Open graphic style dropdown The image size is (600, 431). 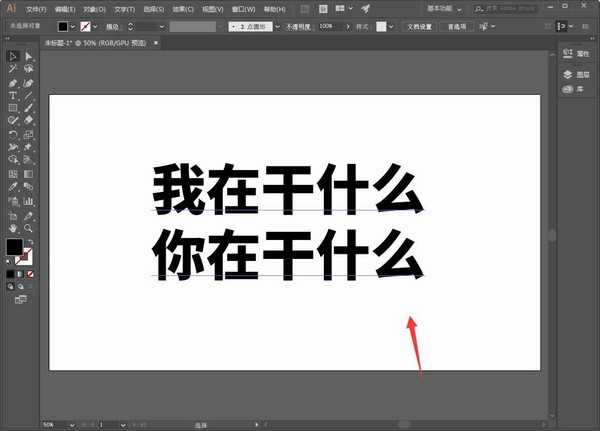pos(391,26)
